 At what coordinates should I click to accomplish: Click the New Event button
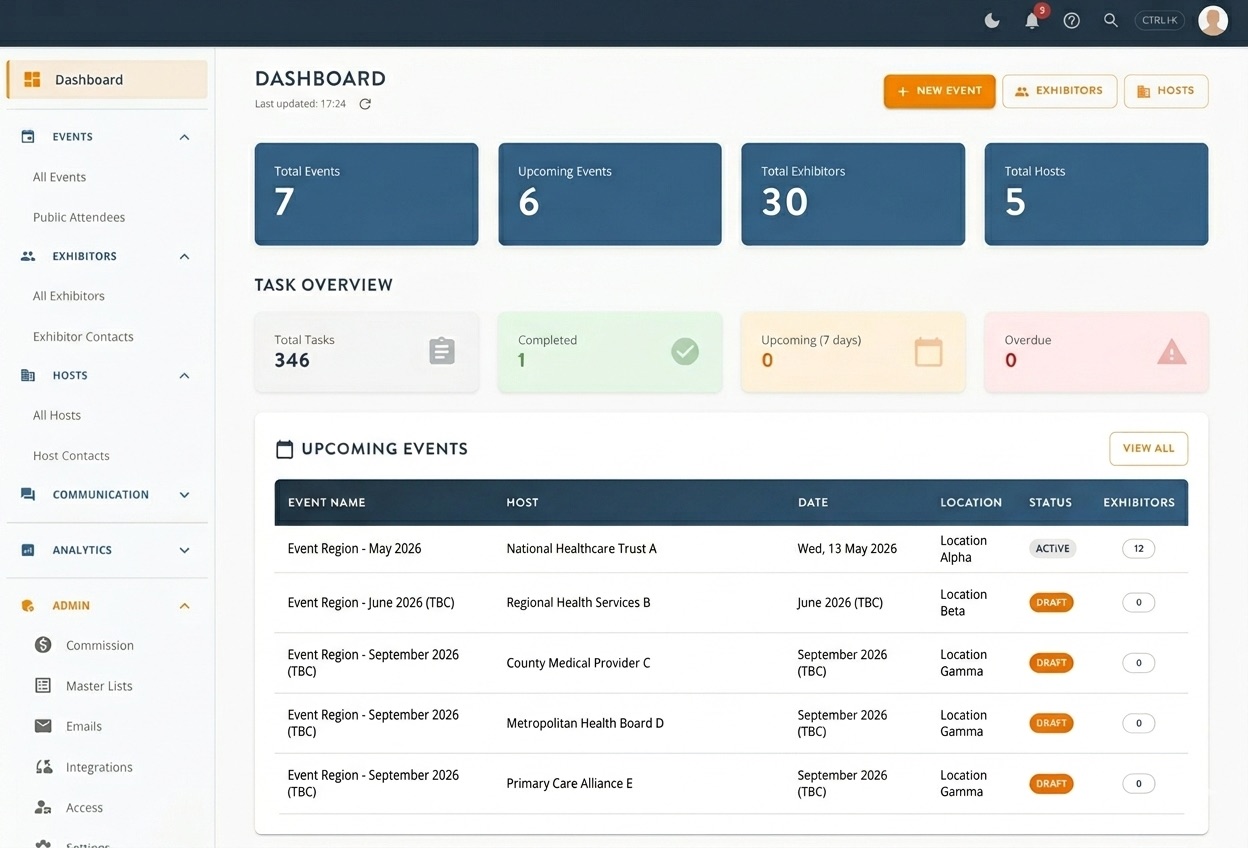click(x=939, y=91)
